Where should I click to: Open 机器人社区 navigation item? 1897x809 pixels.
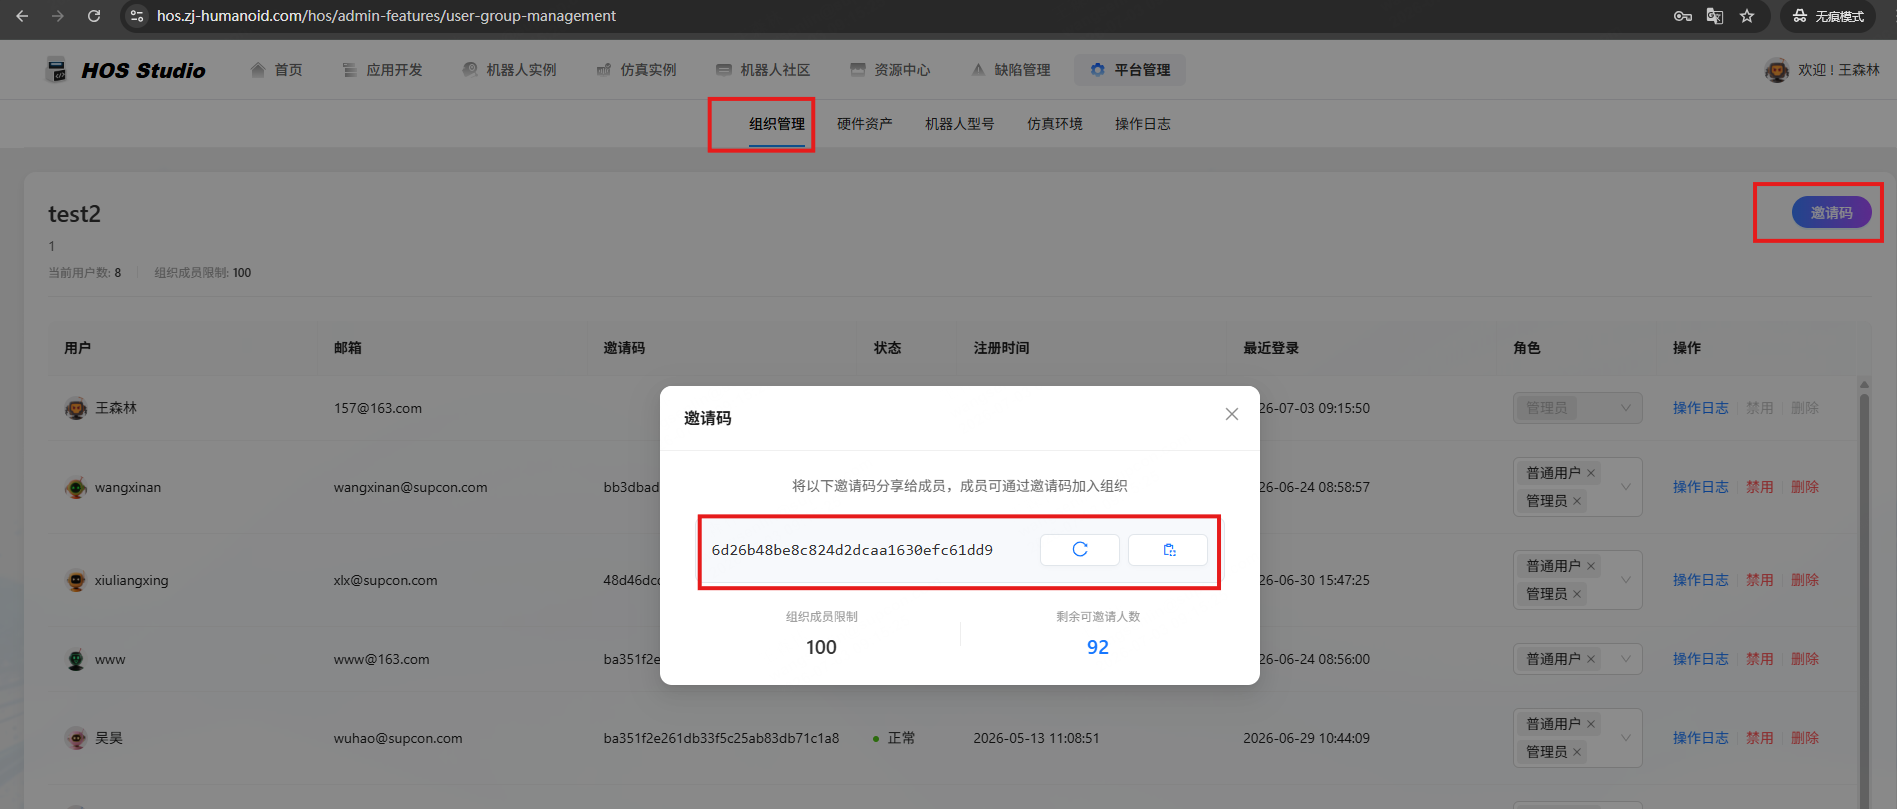[x=763, y=70]
